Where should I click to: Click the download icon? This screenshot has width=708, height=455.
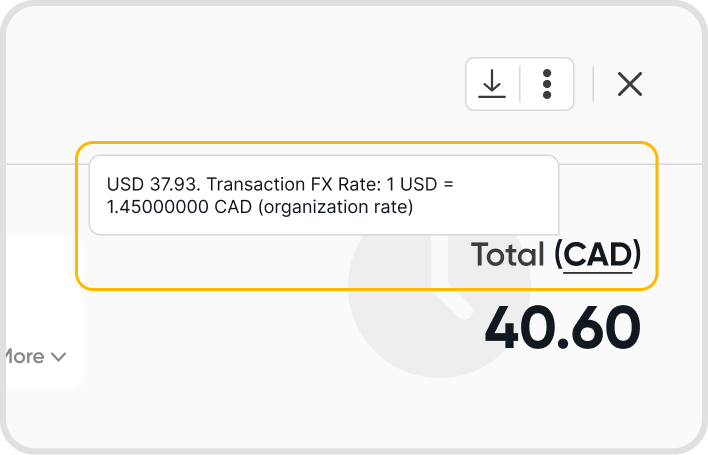[491, 84]
